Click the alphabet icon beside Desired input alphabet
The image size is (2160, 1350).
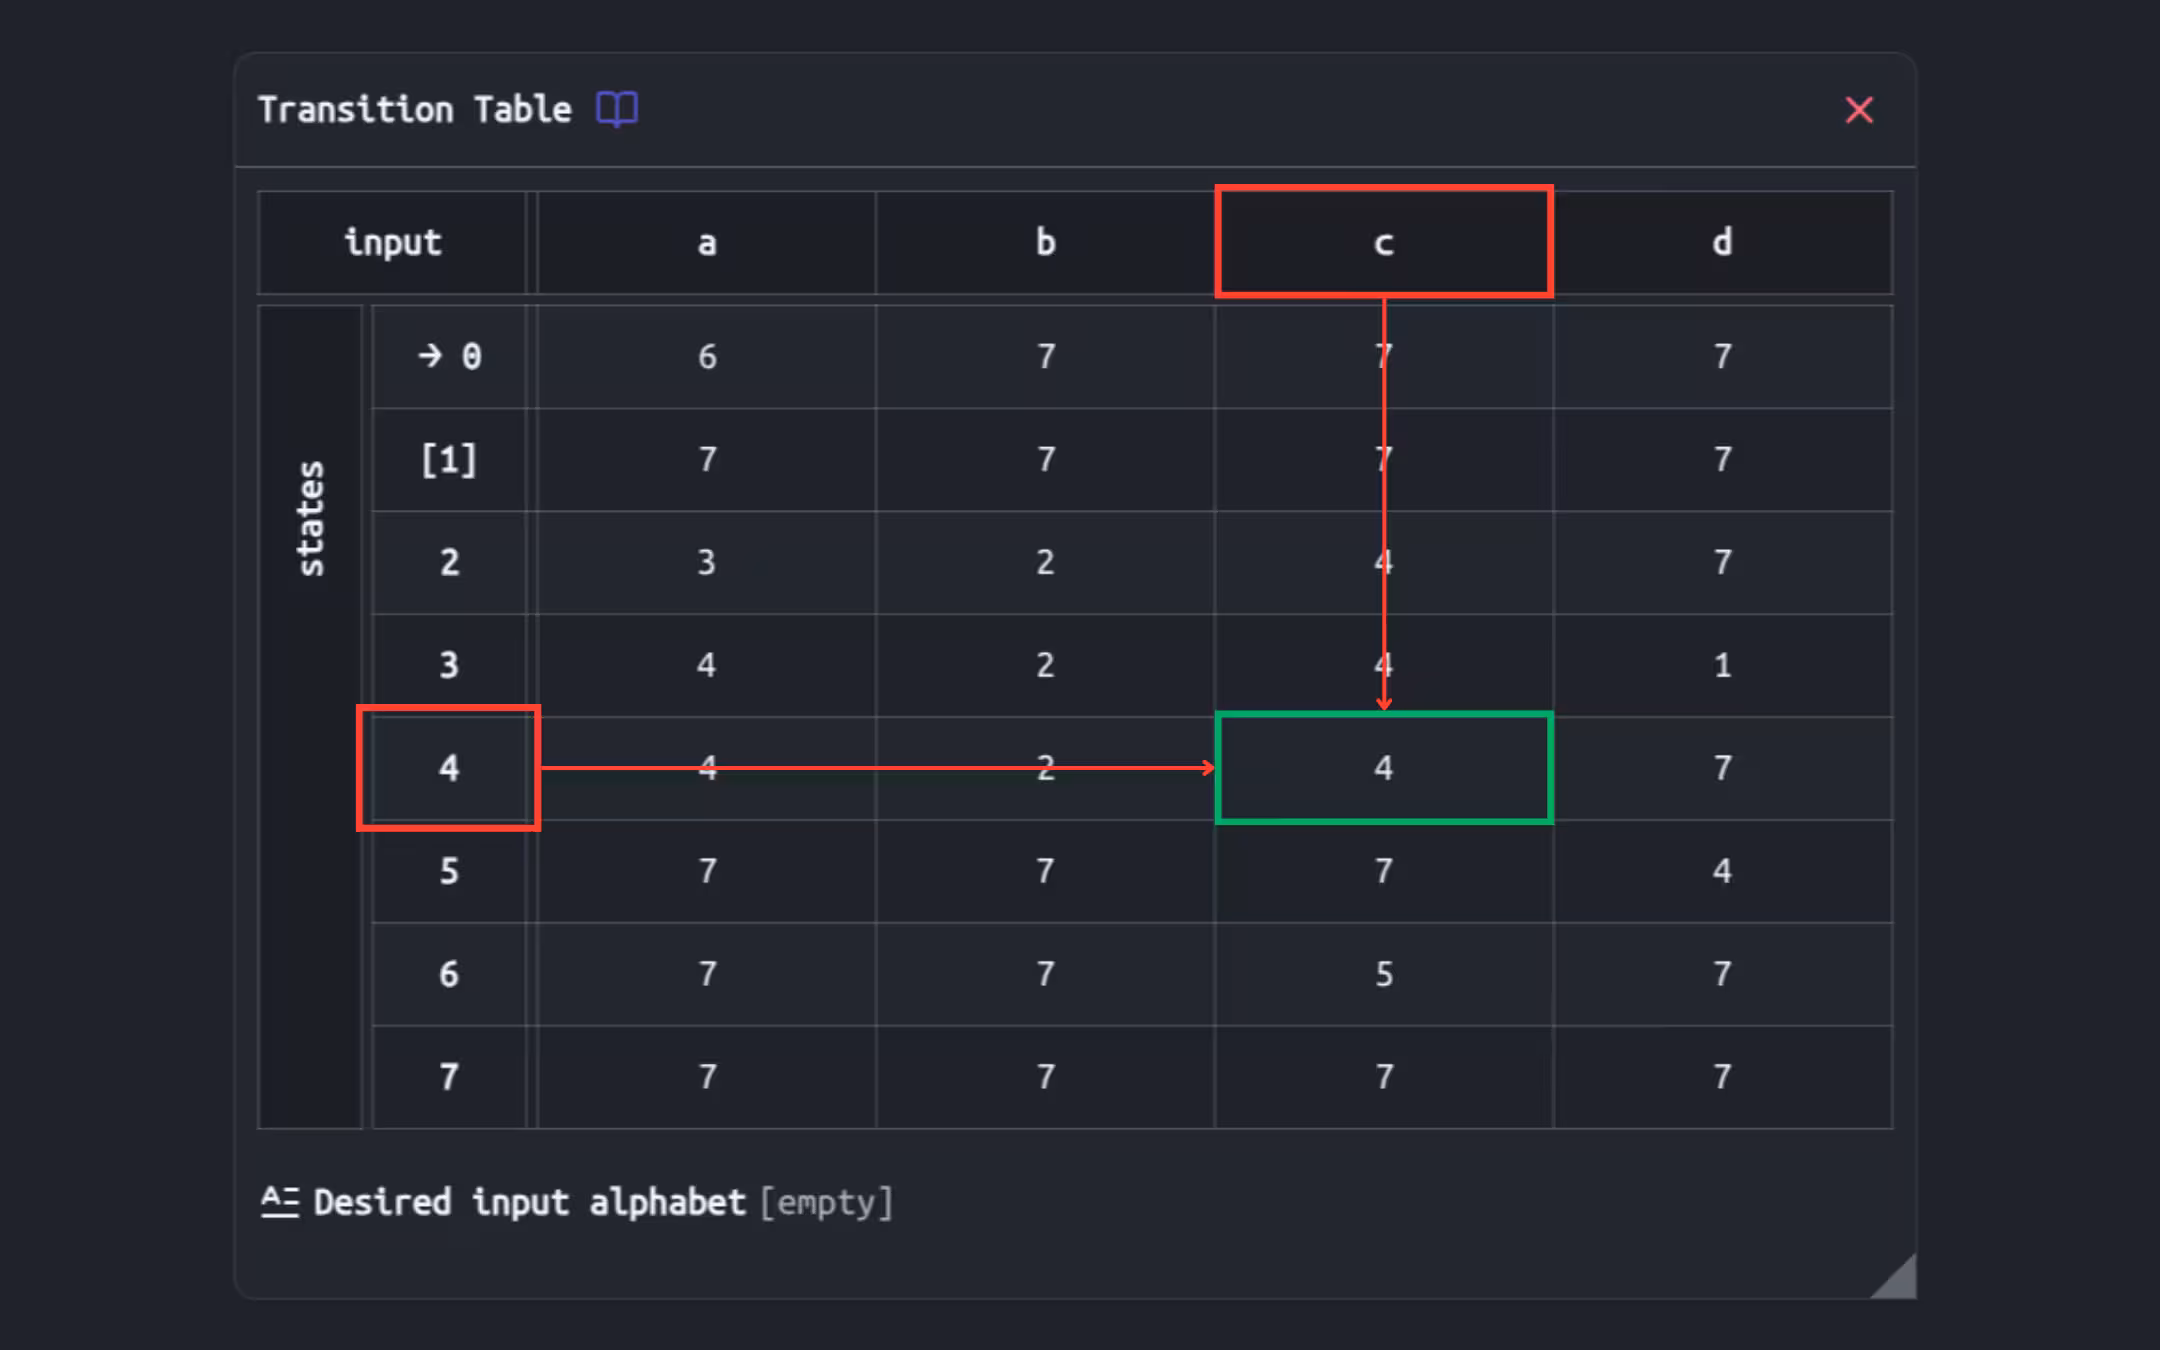(x=280, y=1201)
